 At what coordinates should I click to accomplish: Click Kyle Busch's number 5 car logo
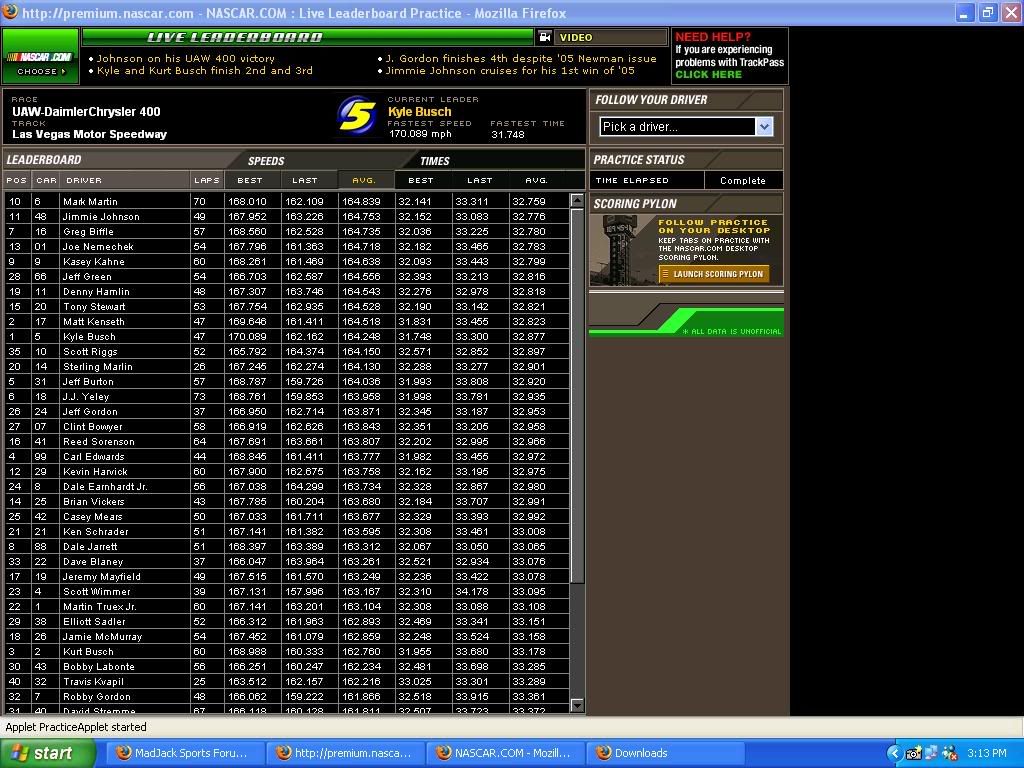[357, 116]
